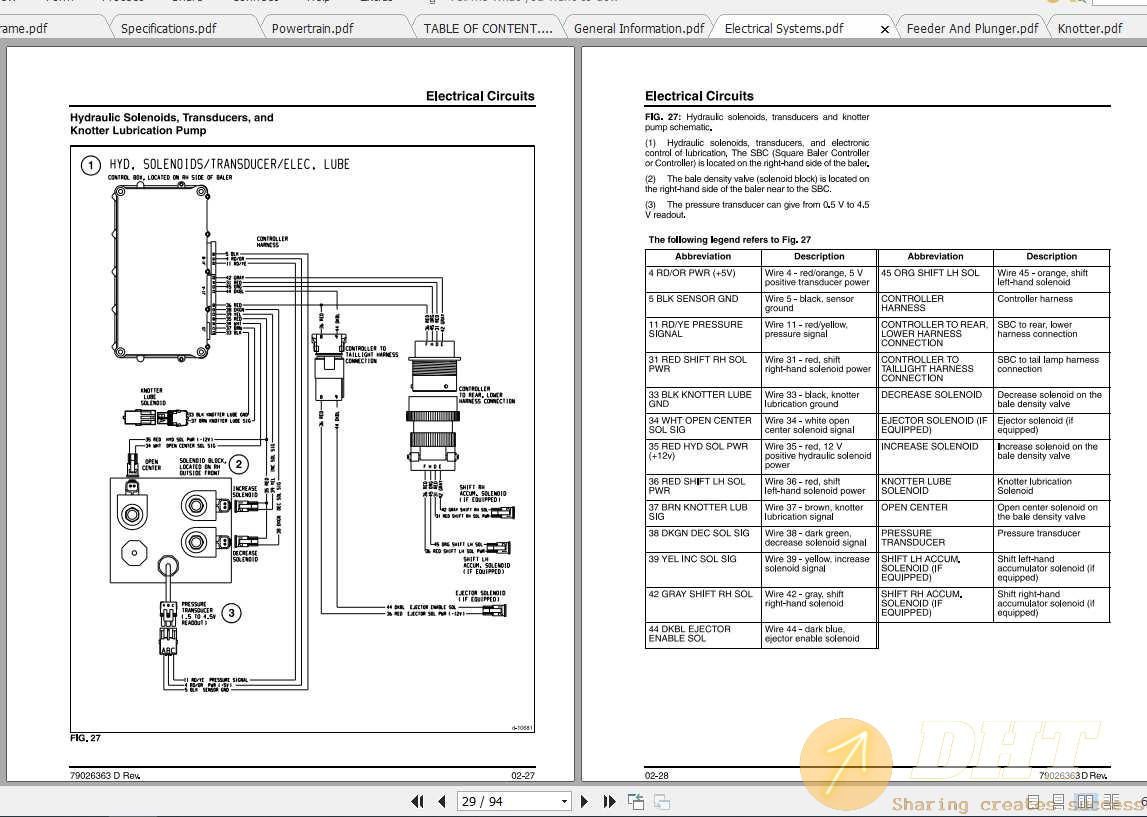Image resolution: width=1147 pixels, height=817 pixels.
Task: Click the '37 BRN KNOTTER LUB SIG' cell
Action: coord(703,512)
